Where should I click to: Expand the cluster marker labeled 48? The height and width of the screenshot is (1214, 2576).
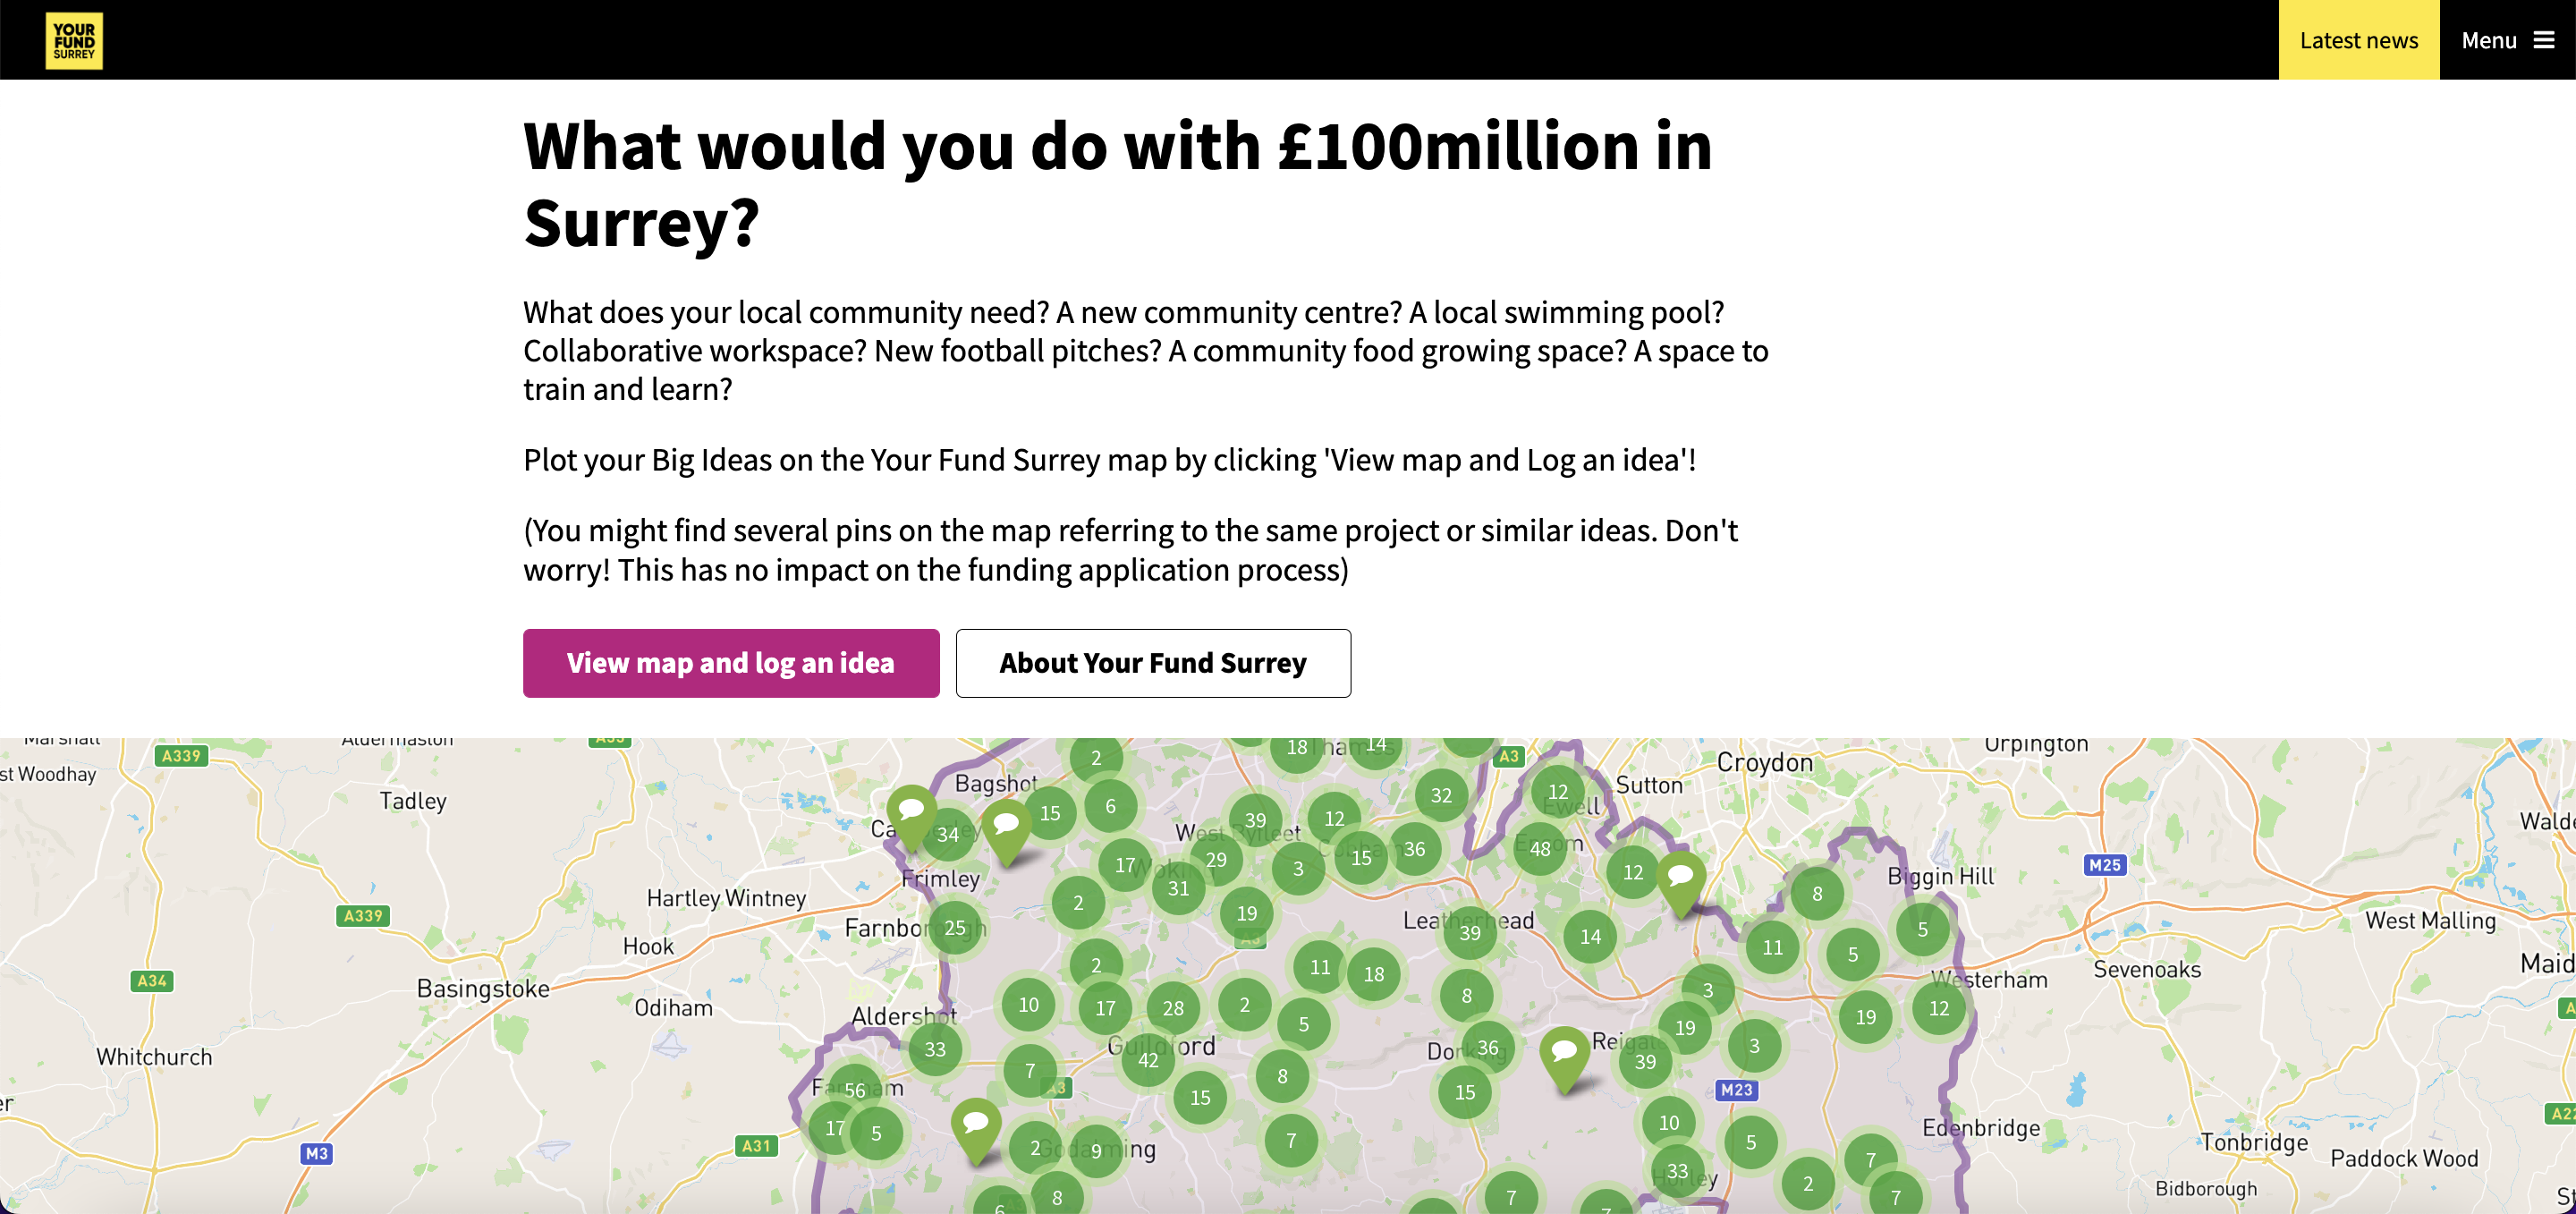tap(1540, 848)
